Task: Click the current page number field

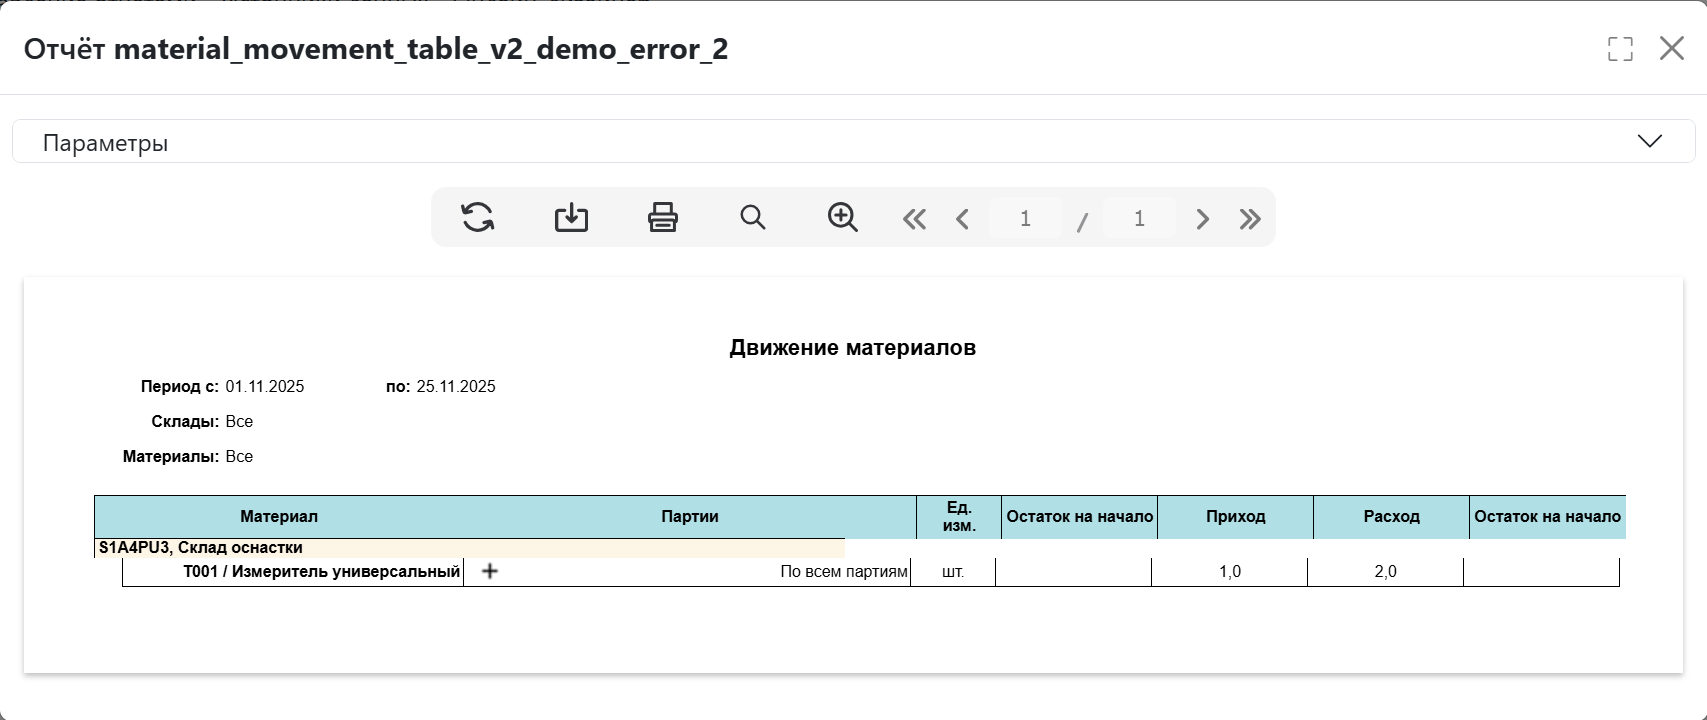Action: click(1025, 218)
